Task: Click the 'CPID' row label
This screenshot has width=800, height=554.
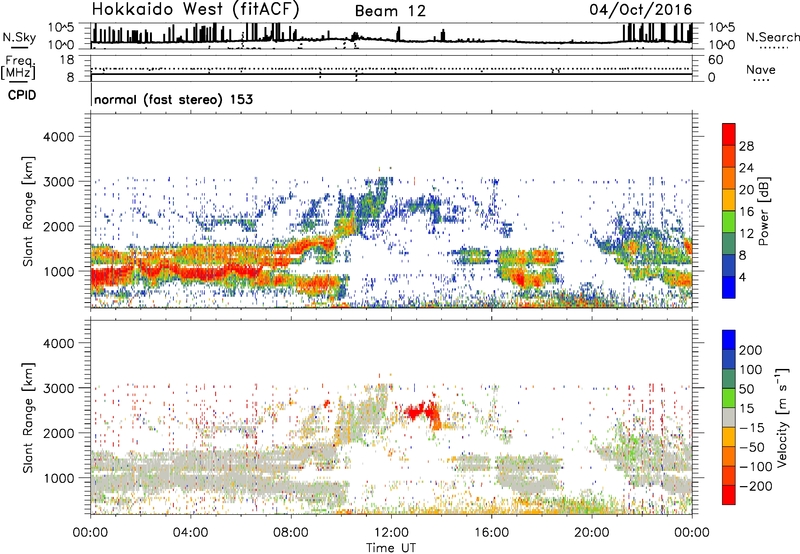Action: point(22,95)
